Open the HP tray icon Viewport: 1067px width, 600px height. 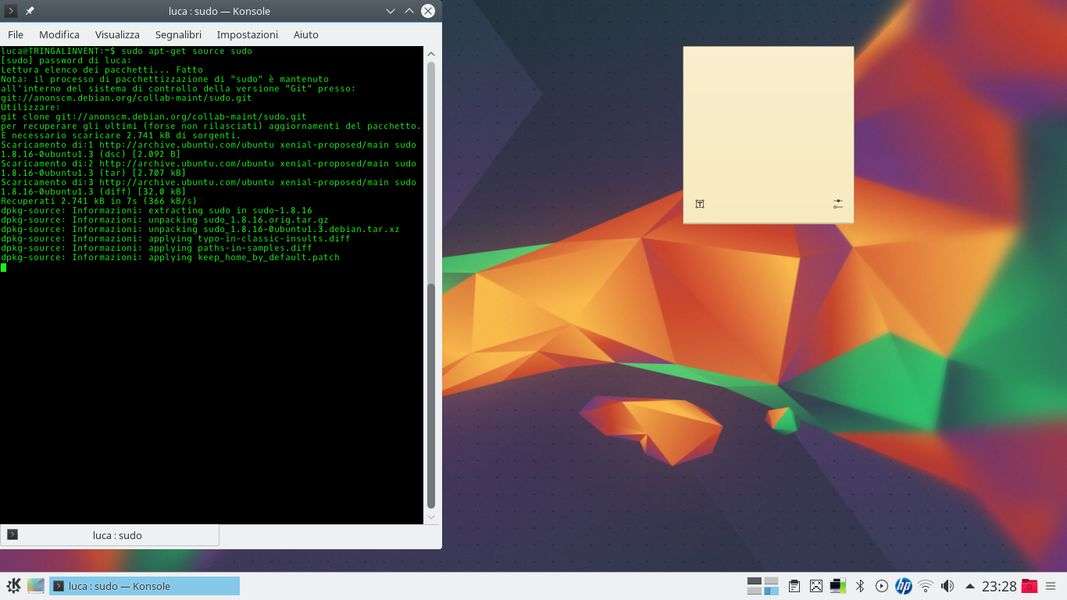(x=903, y=586)
